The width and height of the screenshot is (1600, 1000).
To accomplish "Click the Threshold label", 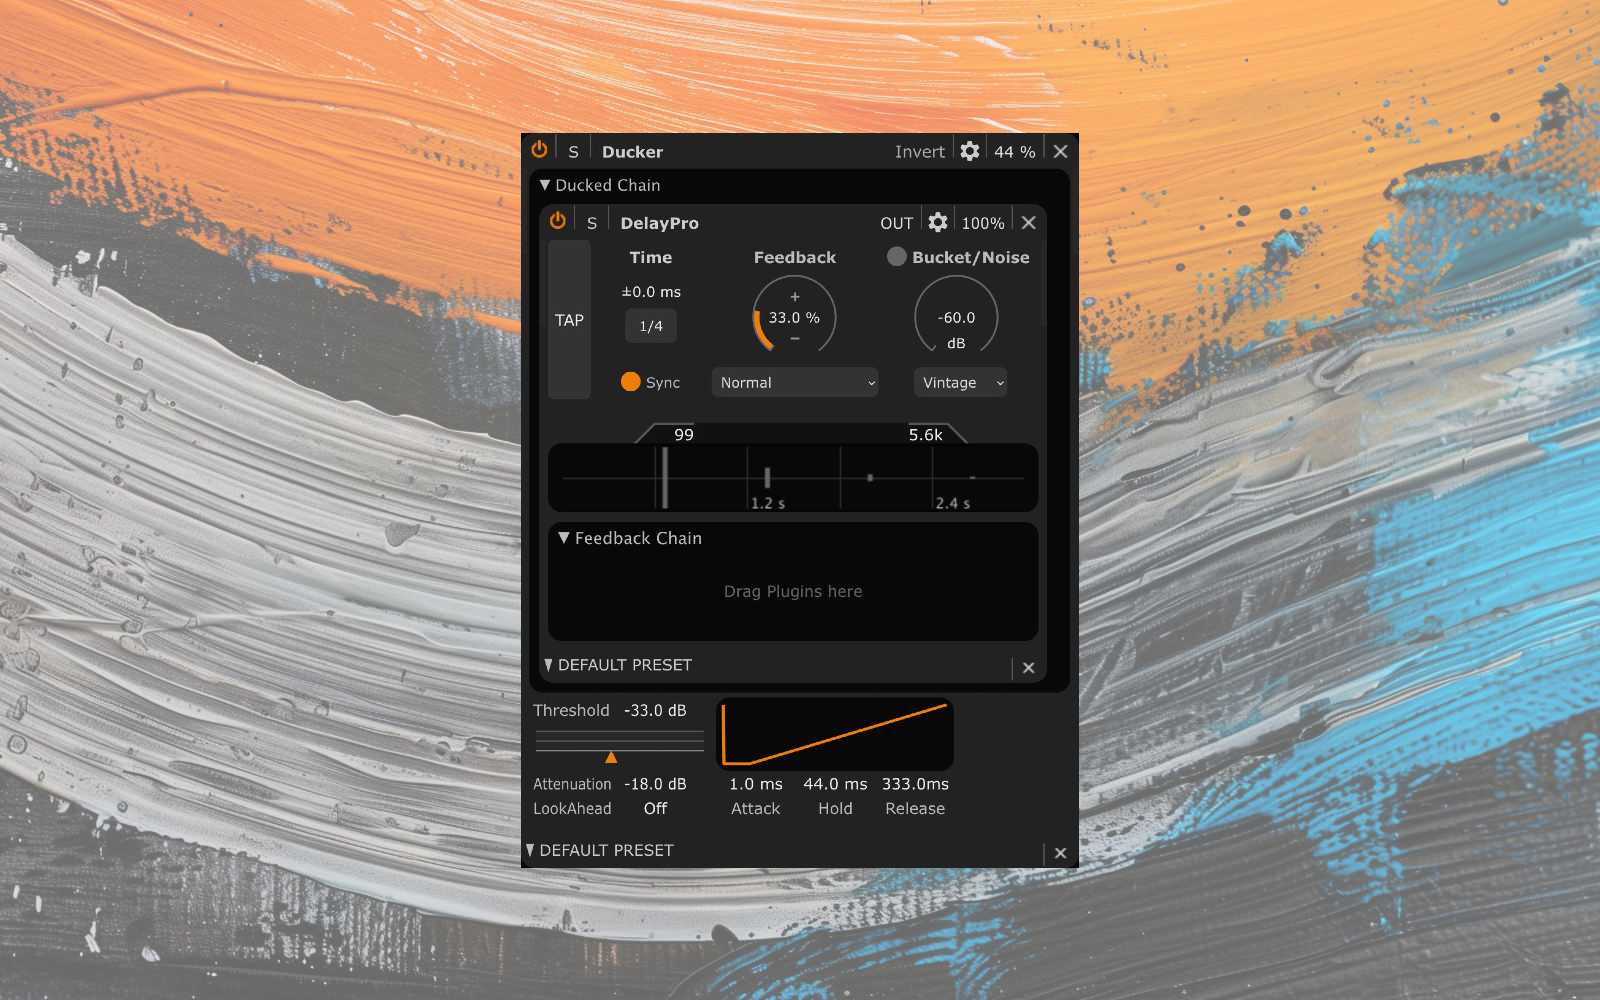I will click(x=571, y=710).
